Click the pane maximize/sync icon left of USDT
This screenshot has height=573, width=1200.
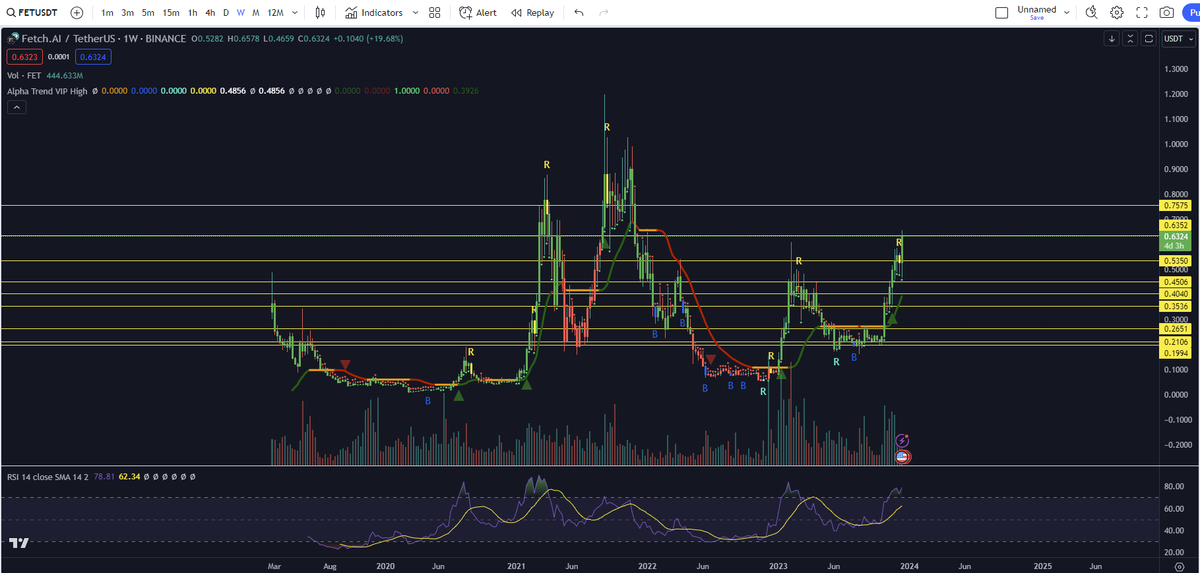1148,38
